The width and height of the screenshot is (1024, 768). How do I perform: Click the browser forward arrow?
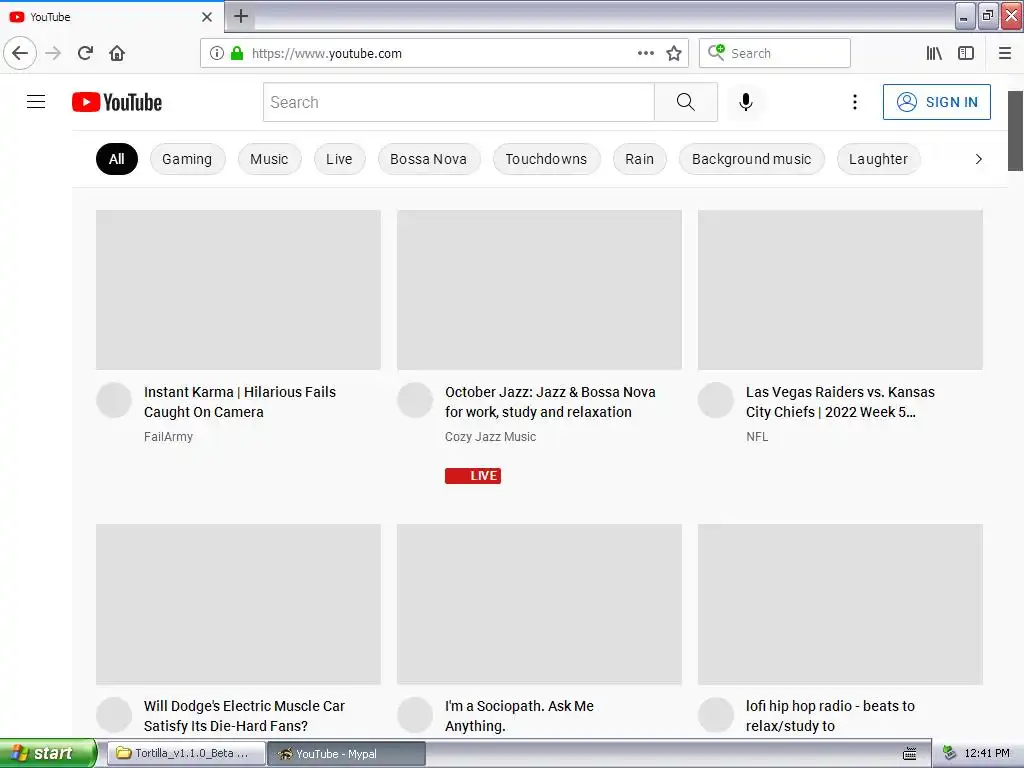[53, 54]
